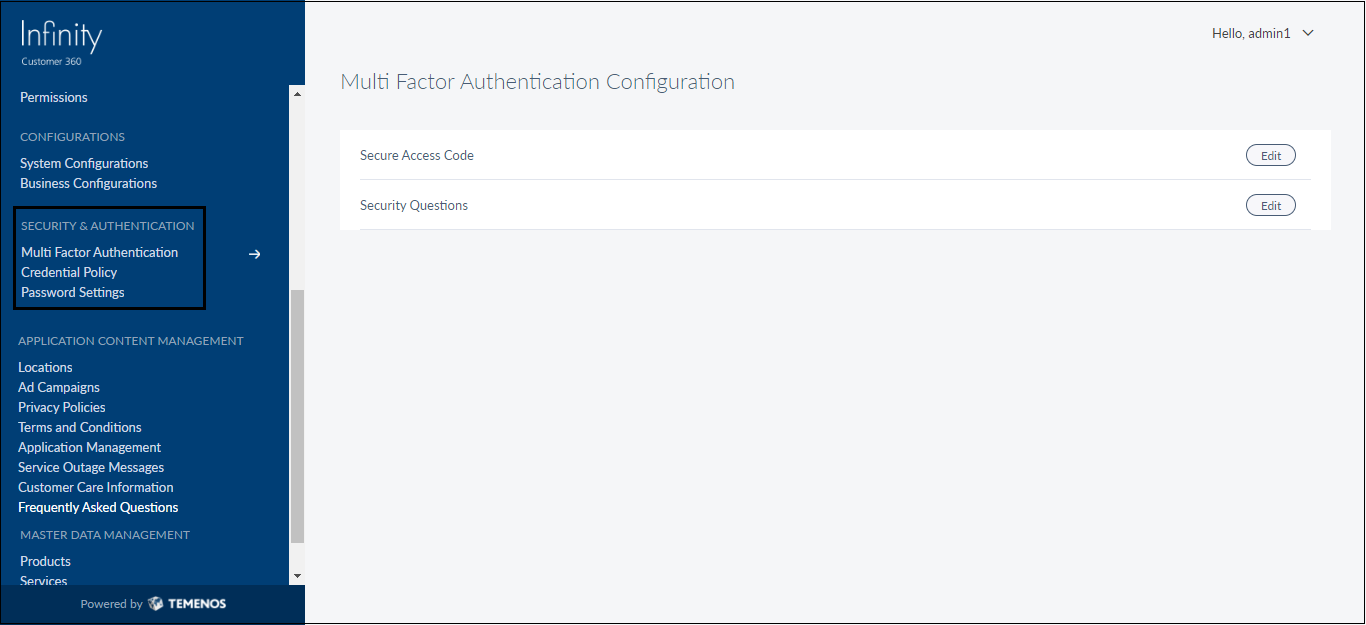The height and width of the screenshot is (625, 1366).
Task: Open System Configurations in the sidebar
Action: click(84, 164)
